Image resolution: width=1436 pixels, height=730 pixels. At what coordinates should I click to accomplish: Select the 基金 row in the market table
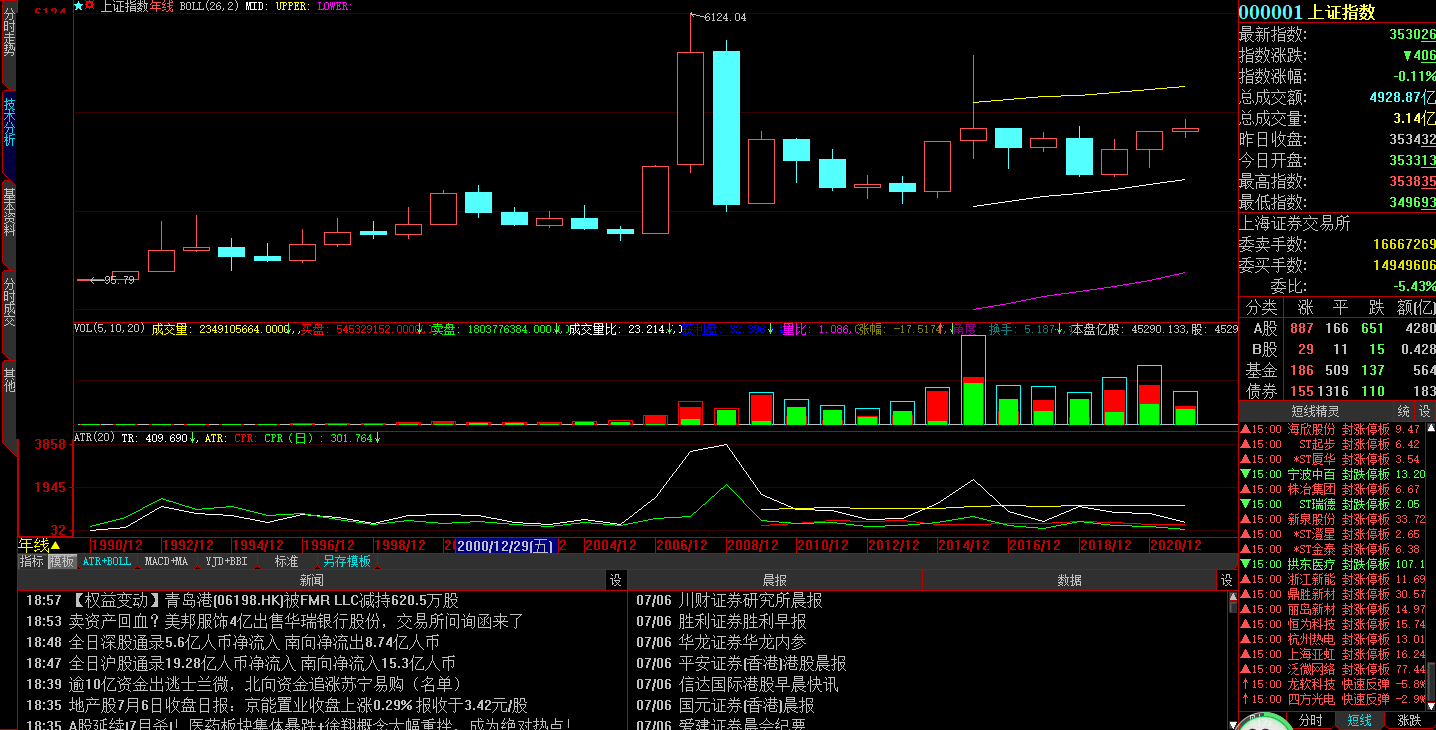click(1337, 371)
